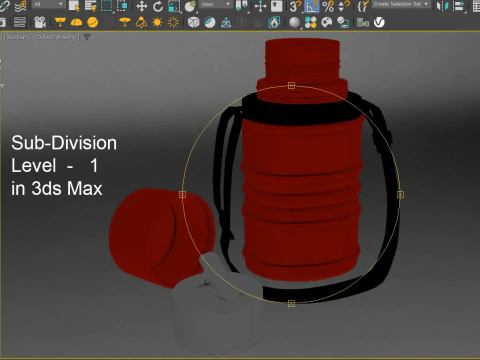The image size is (480, 360).
Task: Toggle Spinner Snap
Action: point(344,6)
